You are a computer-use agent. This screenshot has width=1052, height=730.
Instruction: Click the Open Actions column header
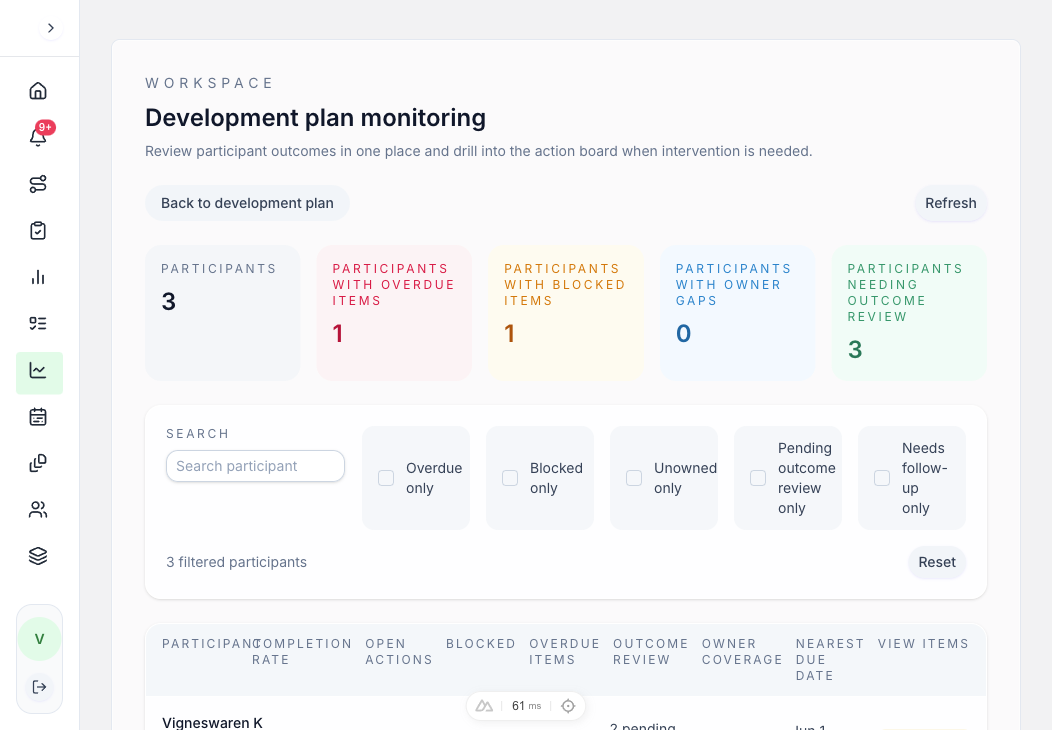[x=399, y=651]
